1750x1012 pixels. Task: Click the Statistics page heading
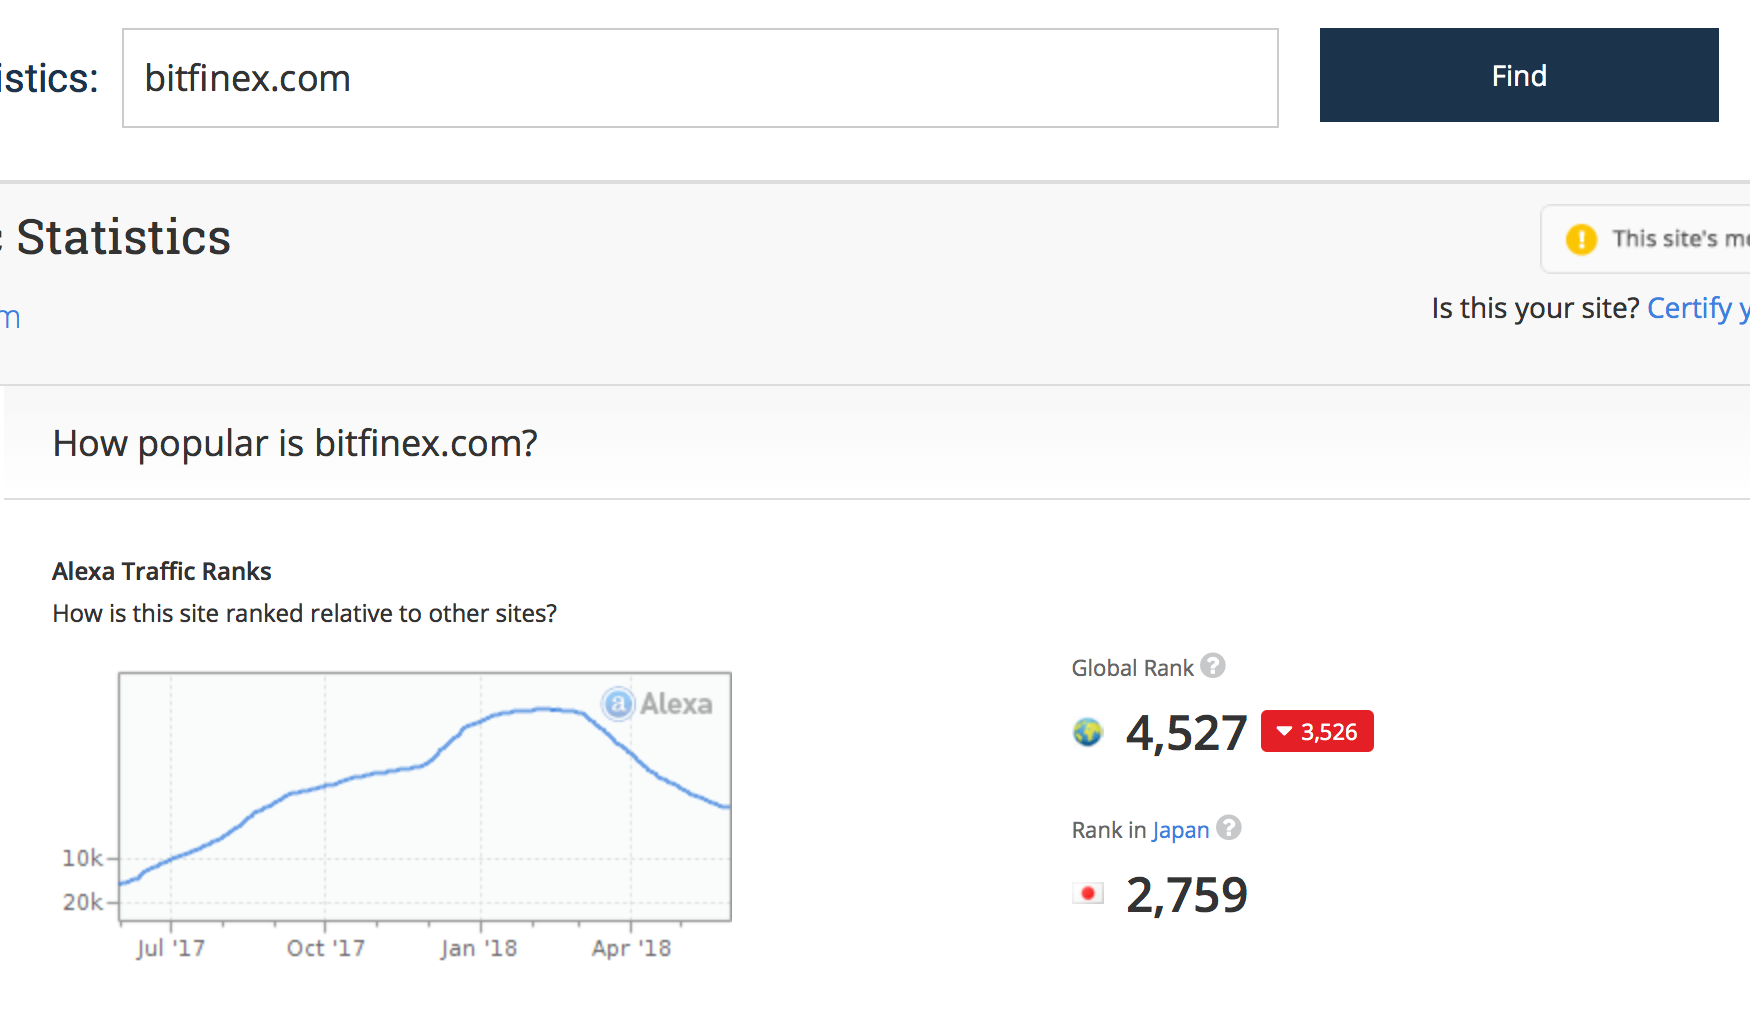[124, 238]
